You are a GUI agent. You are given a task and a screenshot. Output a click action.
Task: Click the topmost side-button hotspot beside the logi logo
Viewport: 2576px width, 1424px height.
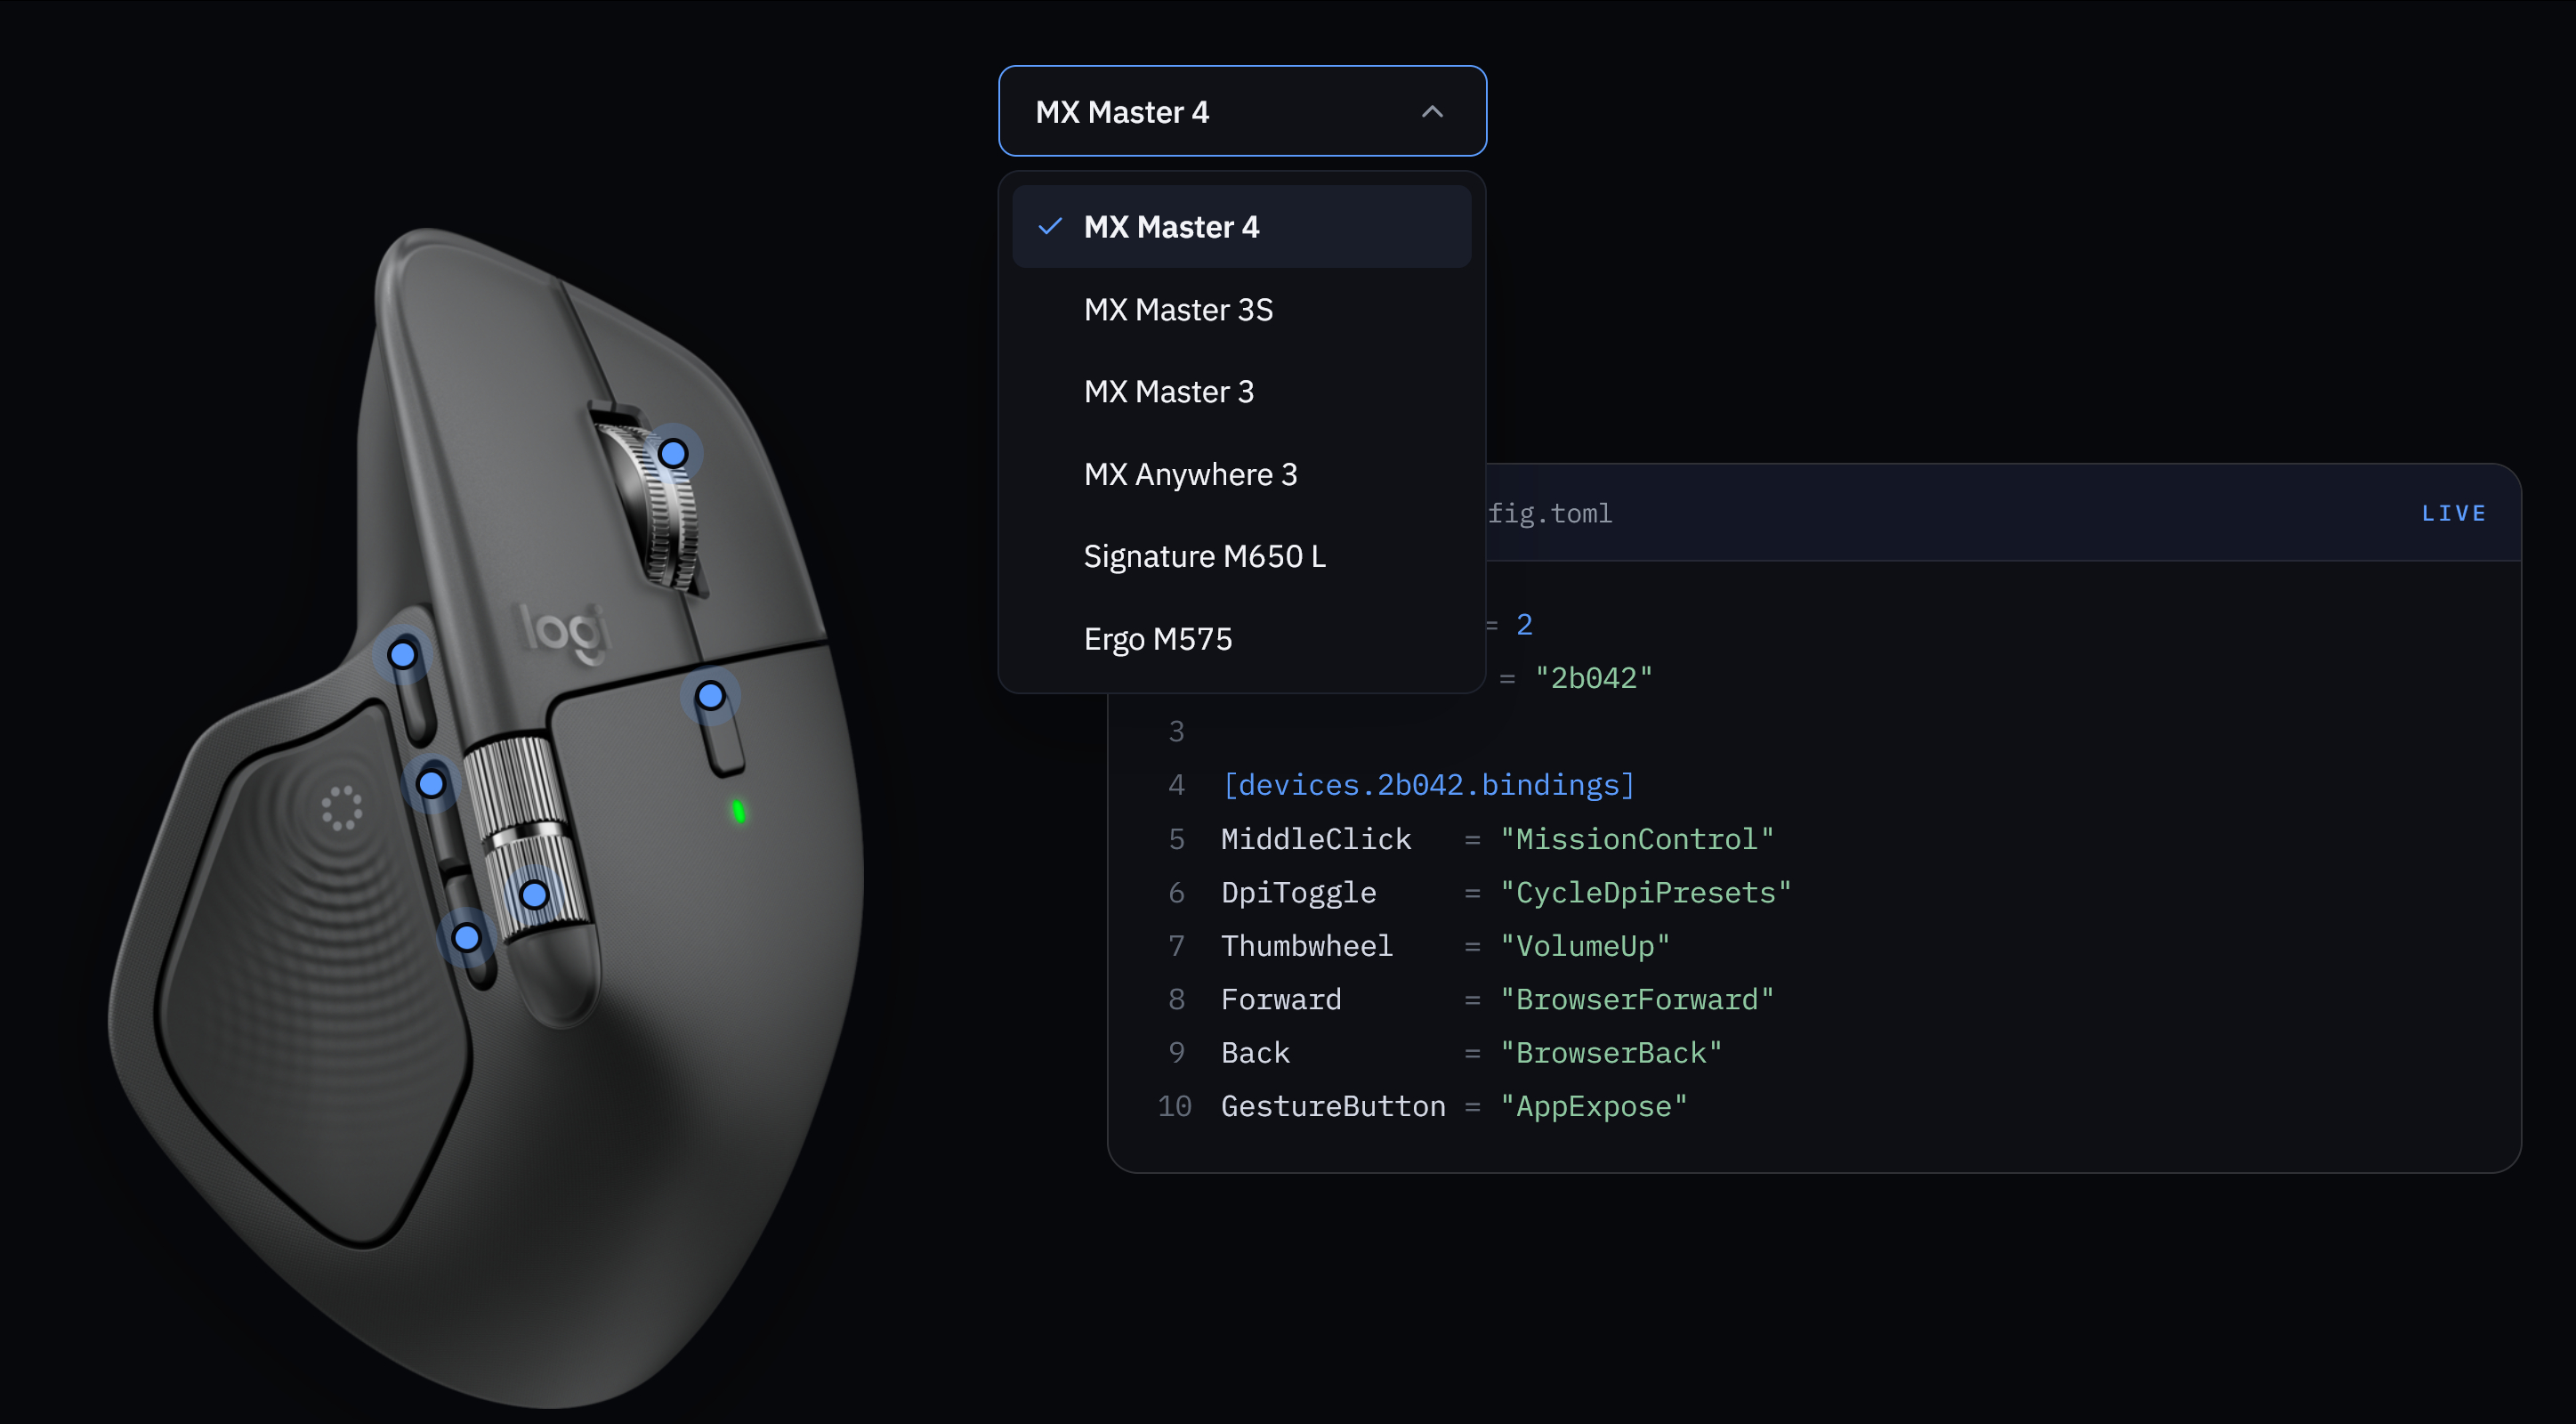(402, 655)
